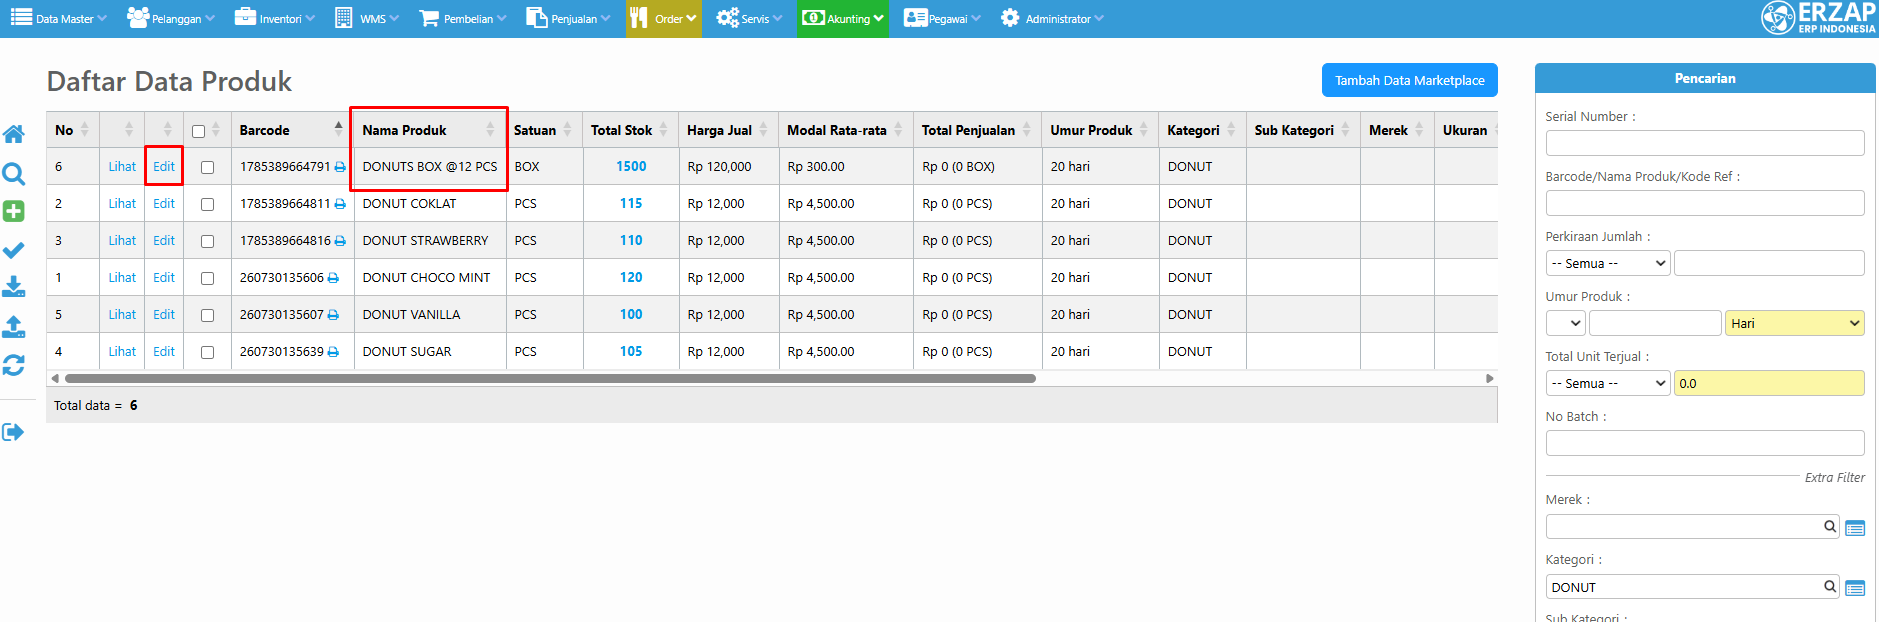Click the refresh arrows sidebar icon
Viewport: 1879px width, 622px height.
(x=14, y=365)
